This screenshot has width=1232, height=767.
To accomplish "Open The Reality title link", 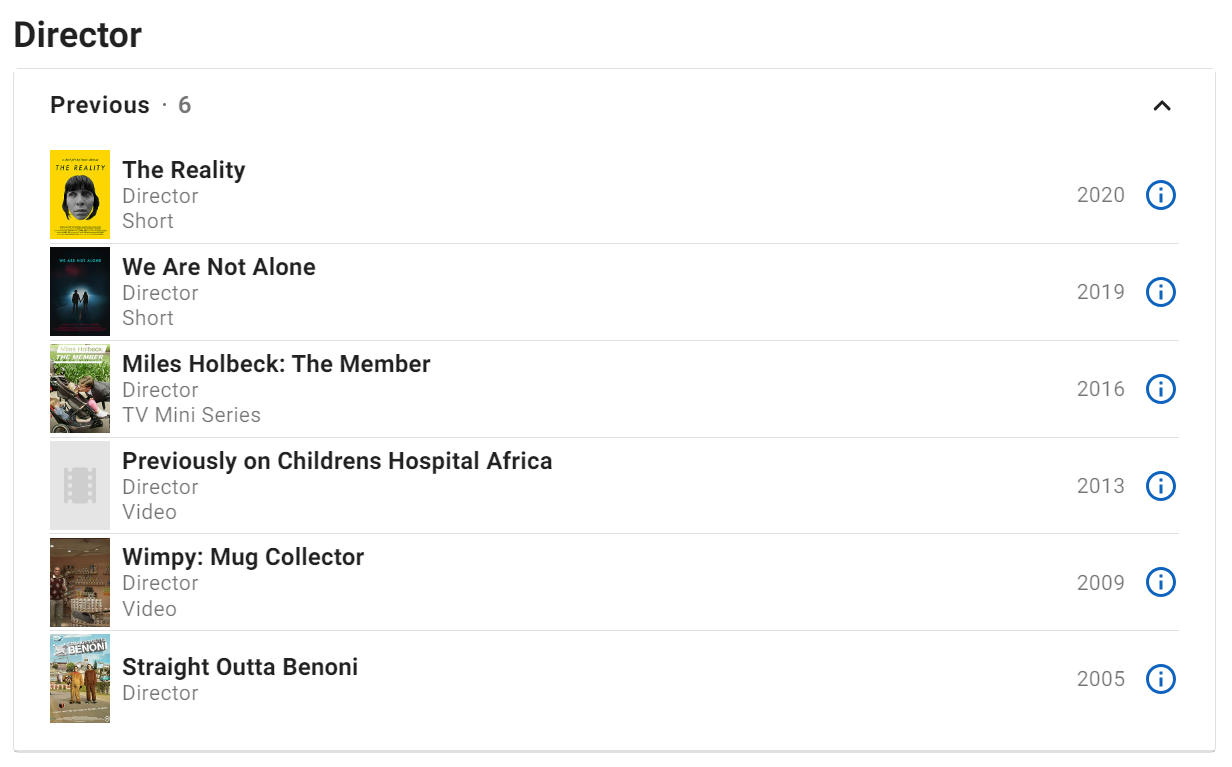I will (184, 170).
